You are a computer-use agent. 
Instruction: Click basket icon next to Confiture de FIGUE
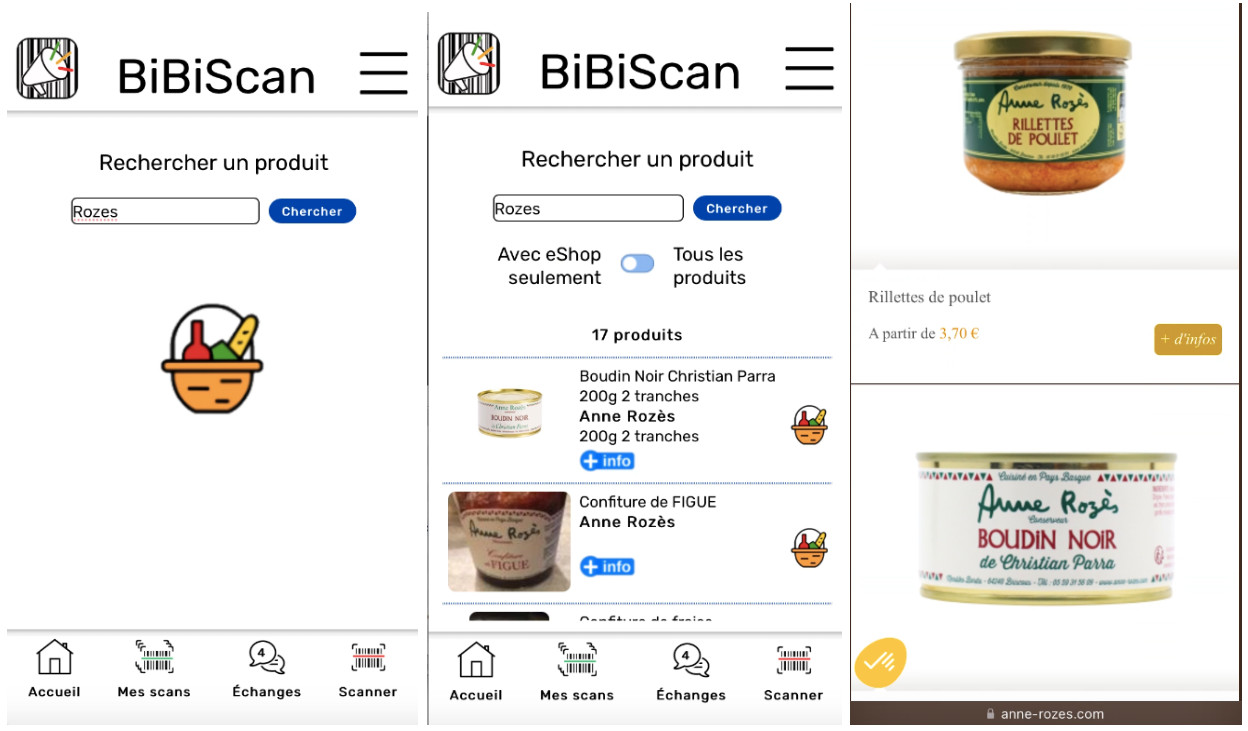pyautogui.click(x=809, y=548)
